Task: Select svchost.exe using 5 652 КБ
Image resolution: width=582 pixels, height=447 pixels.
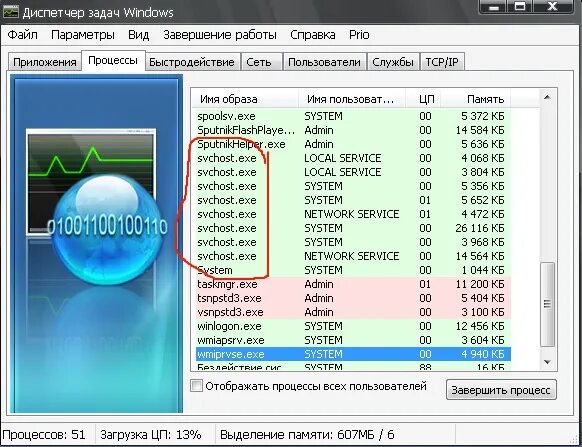Action: click(352, 200)
